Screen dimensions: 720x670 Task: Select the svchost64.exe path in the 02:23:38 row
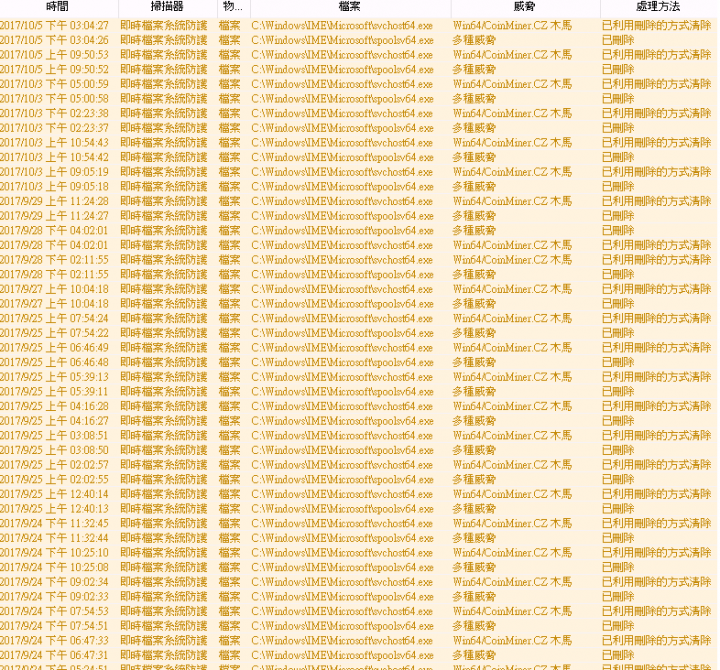click(x=343, y=113)
